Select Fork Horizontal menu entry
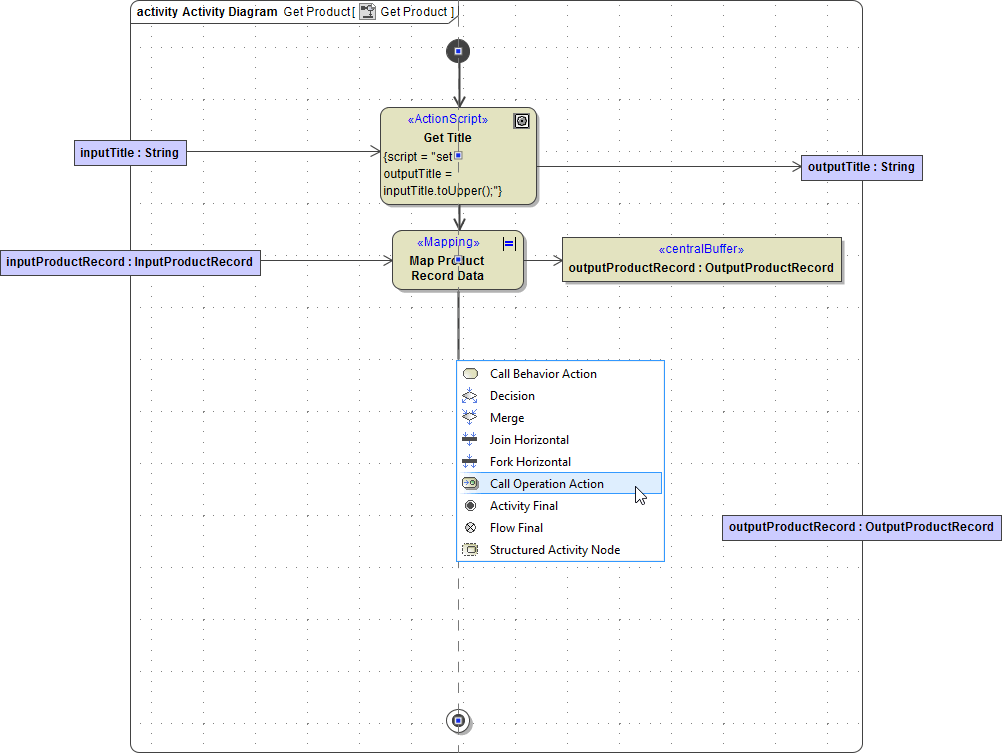The width and height of the screenshot is (1002, 753). [530, 462]
